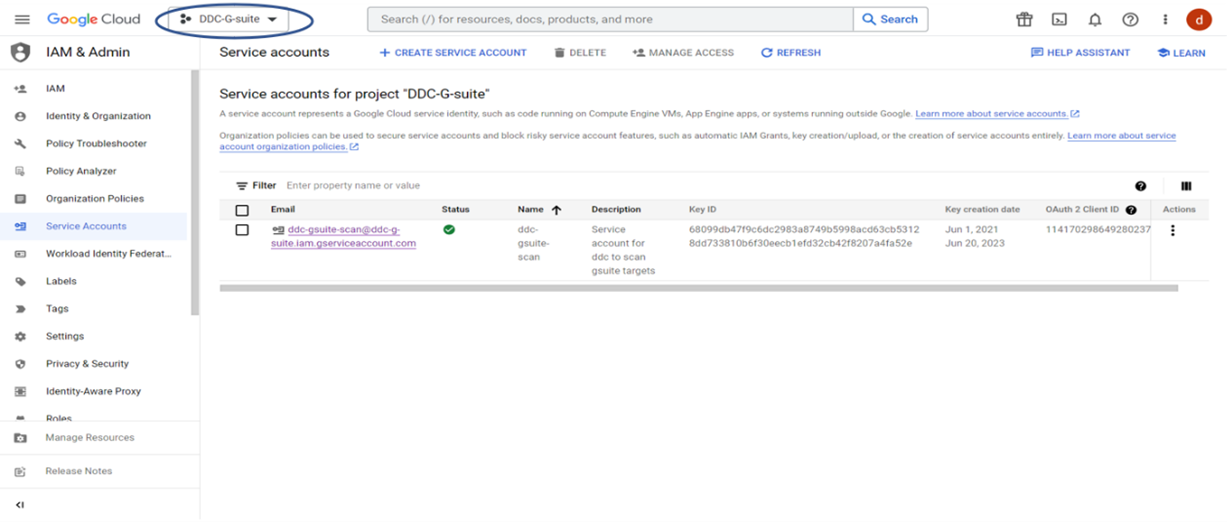Click the key ID starting 68099db4
Screen dimensions: 1227x522
[x=804, y=230]
